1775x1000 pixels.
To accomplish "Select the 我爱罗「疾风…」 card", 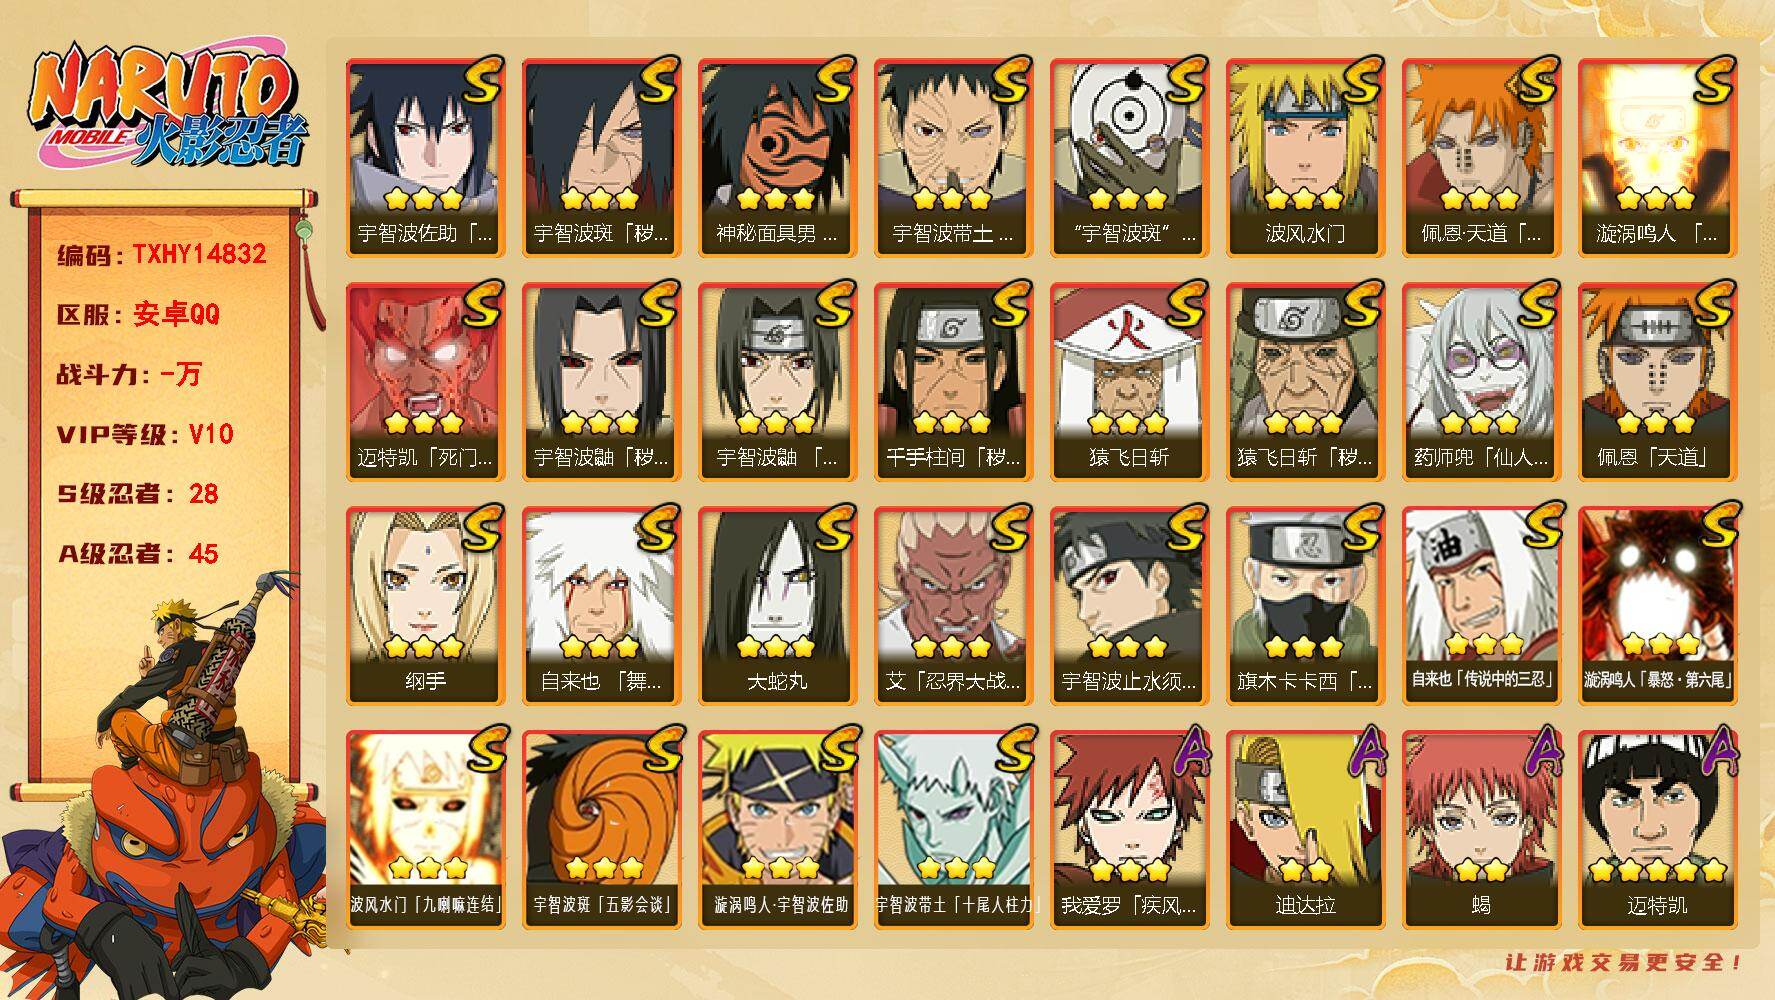I will (1129, 830).
